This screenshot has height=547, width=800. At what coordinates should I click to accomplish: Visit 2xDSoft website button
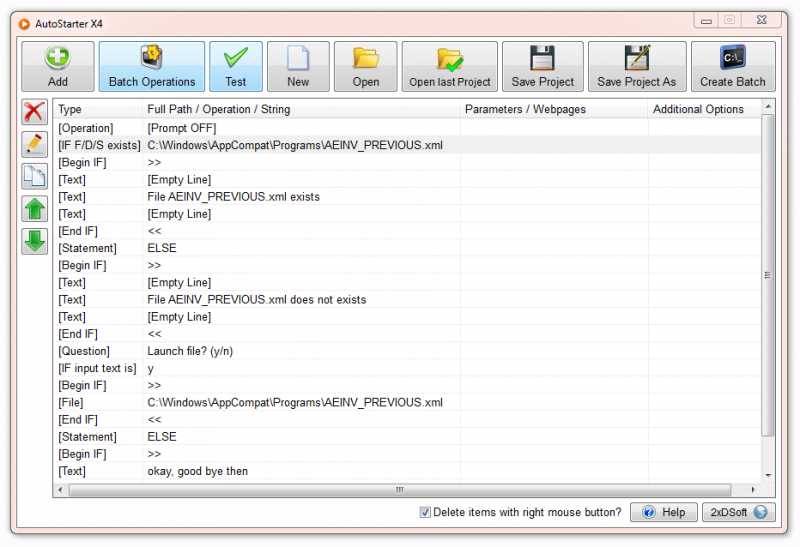[738, 512]
